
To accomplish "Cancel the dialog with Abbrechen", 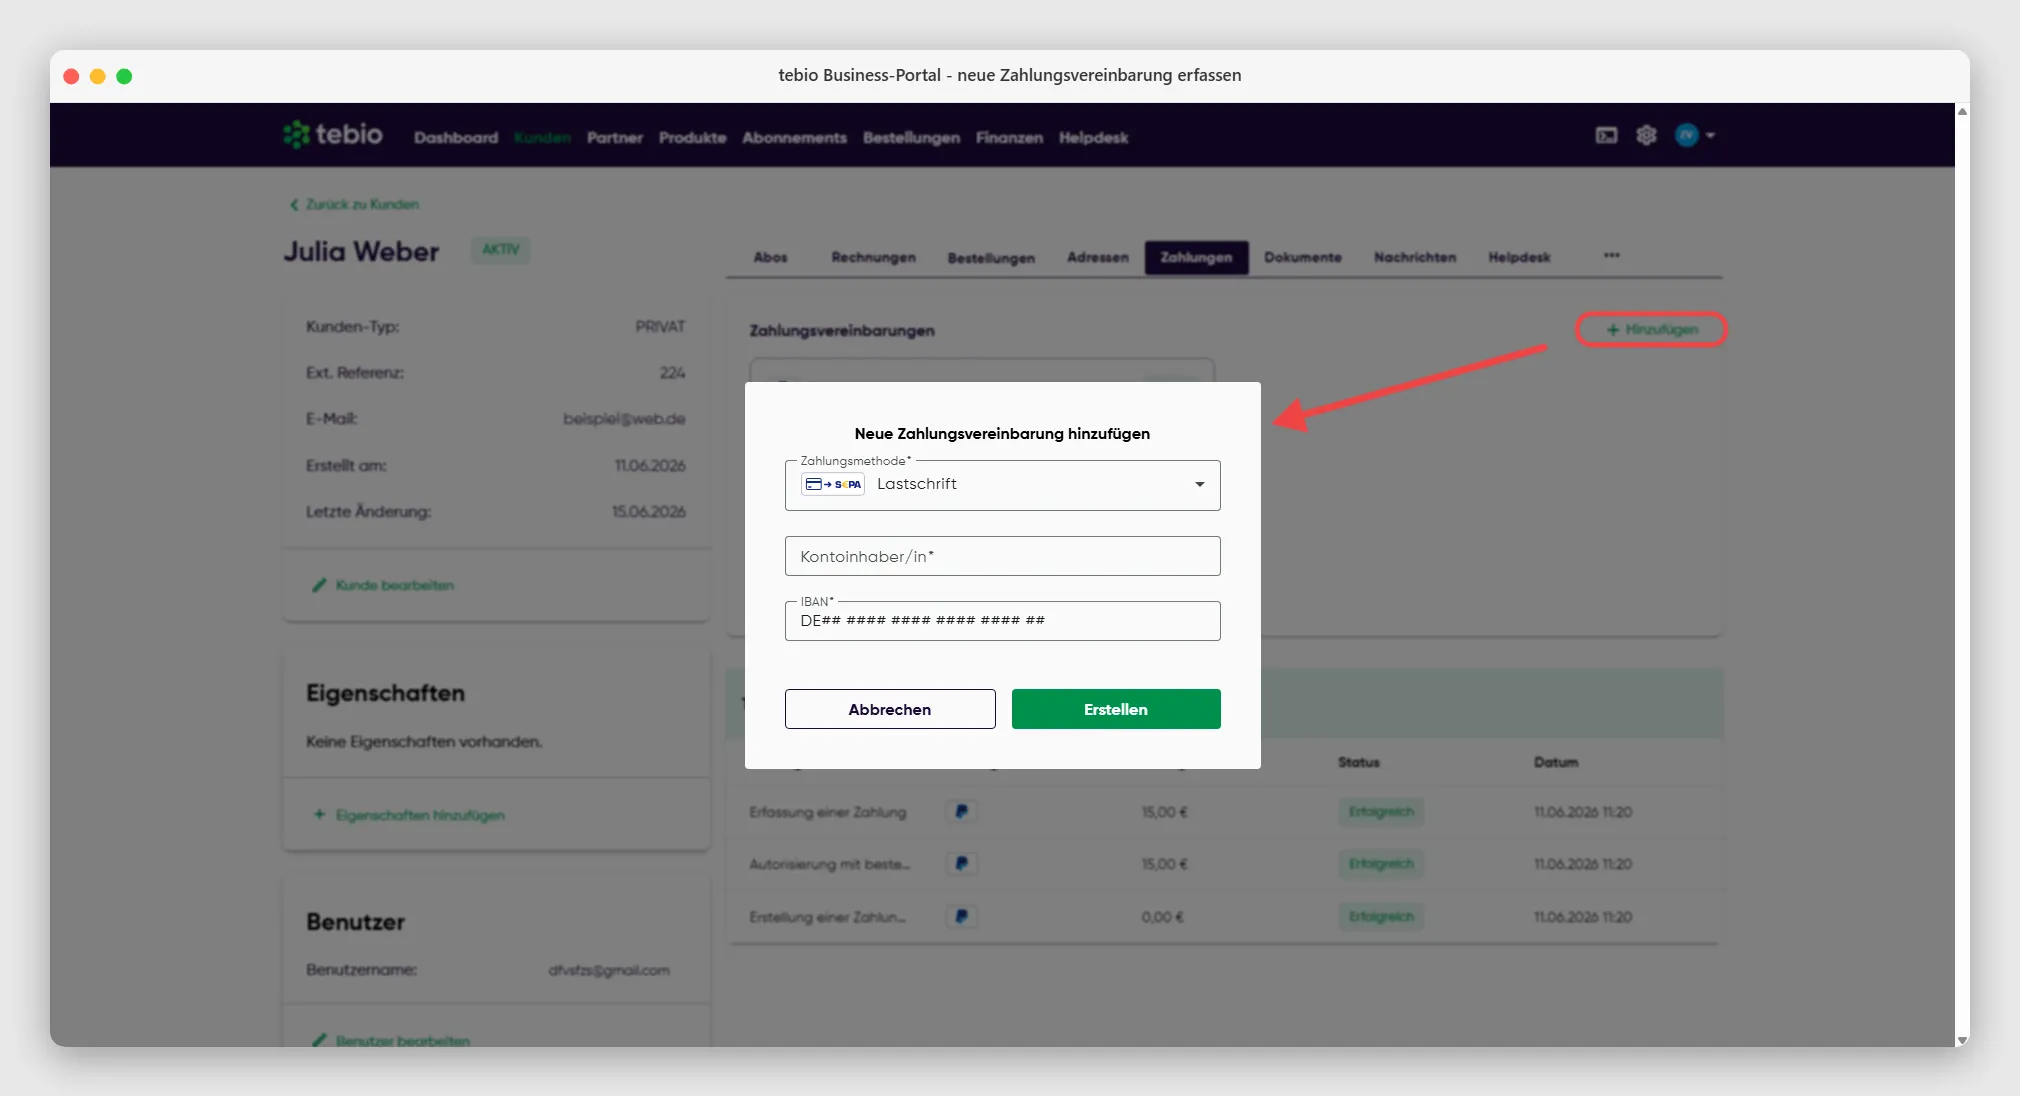I will (x=890, y=709).
